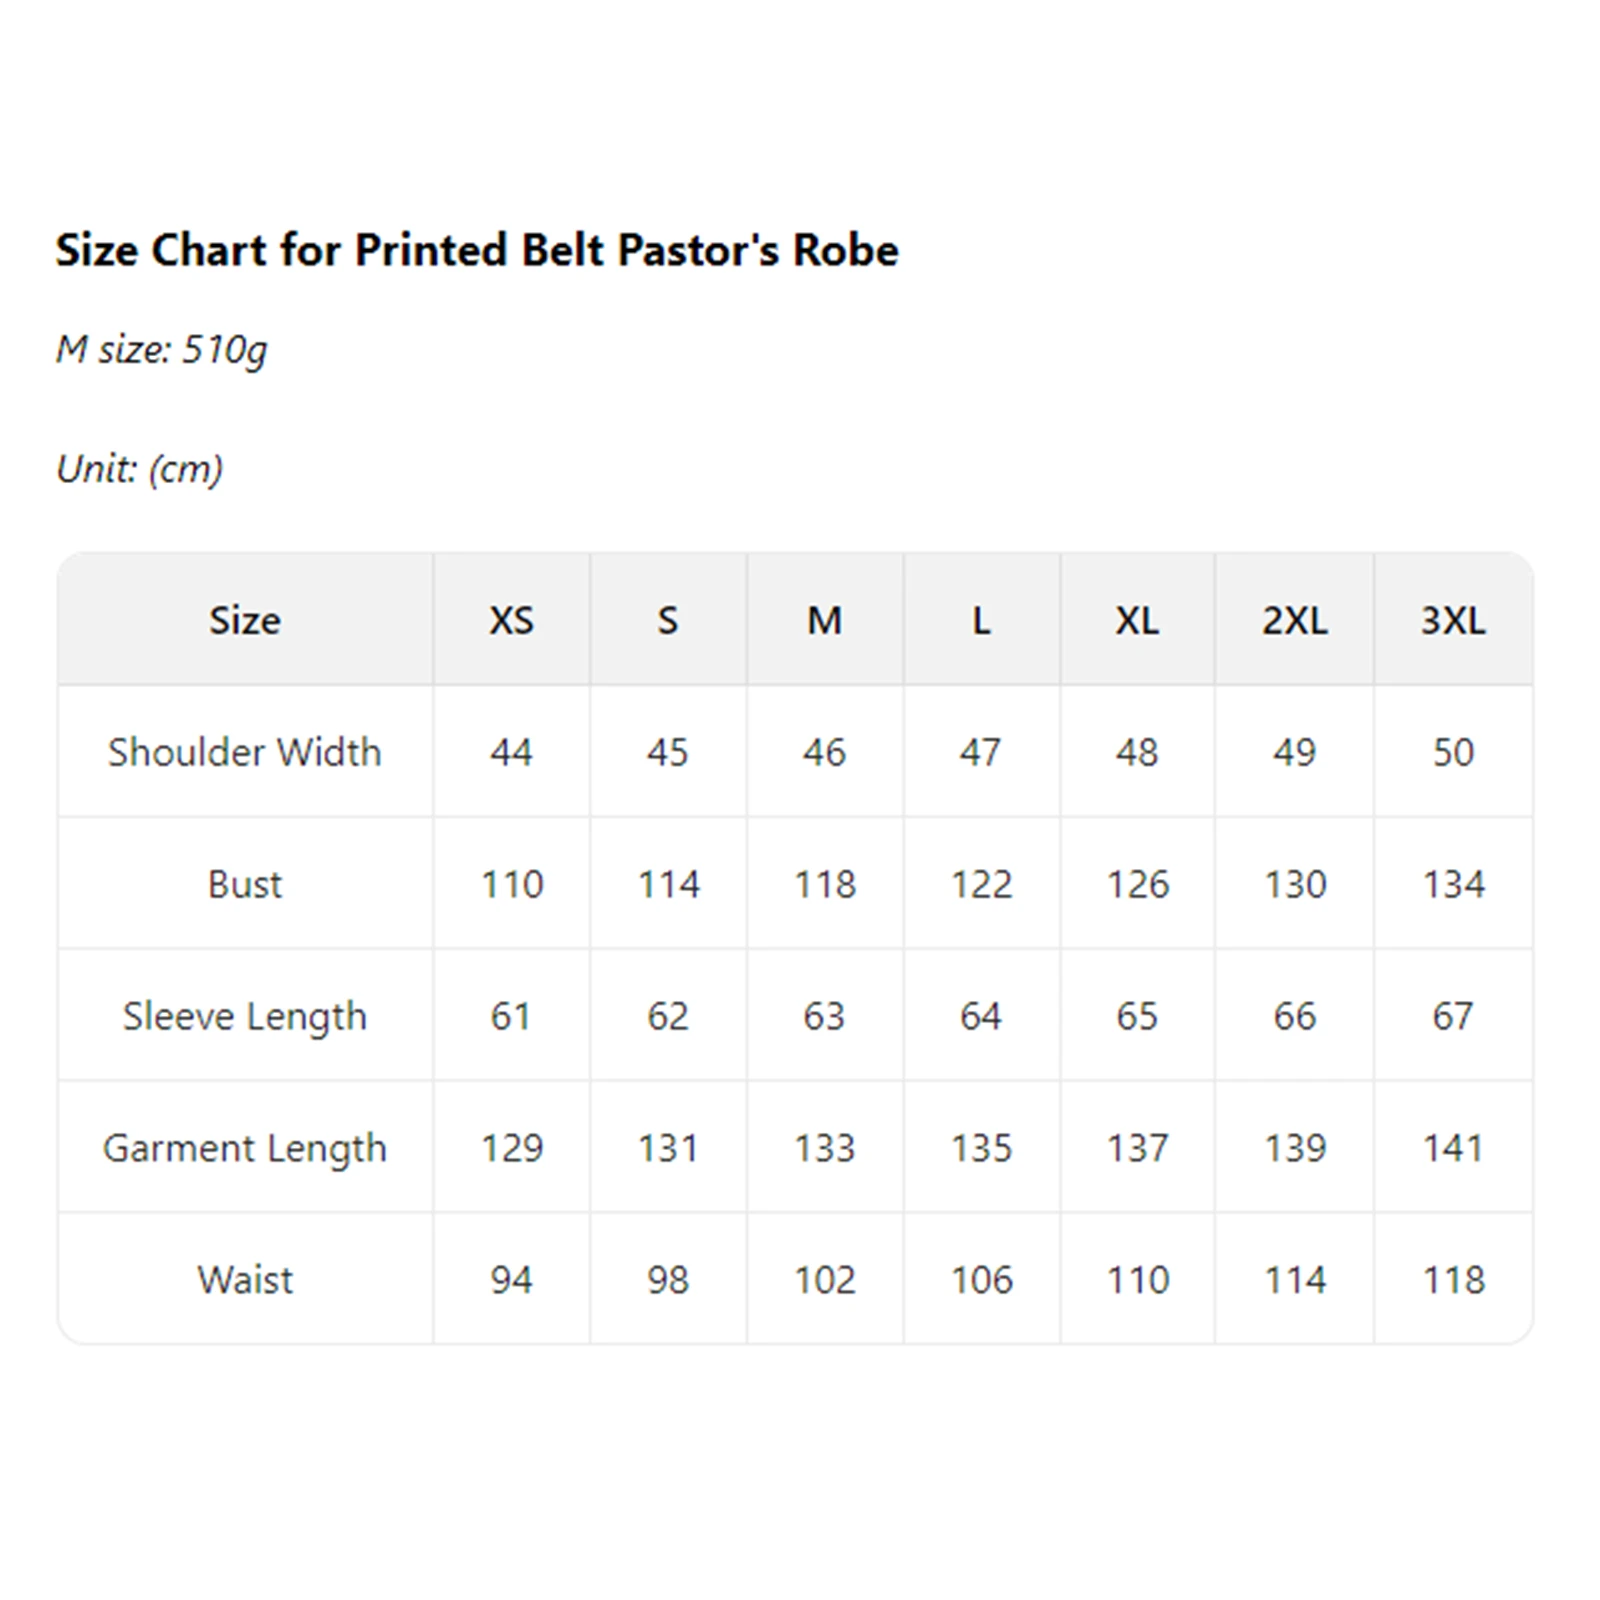
Task: Click Sleeve Length value for size S
Action: click(x=667, y=1016)
